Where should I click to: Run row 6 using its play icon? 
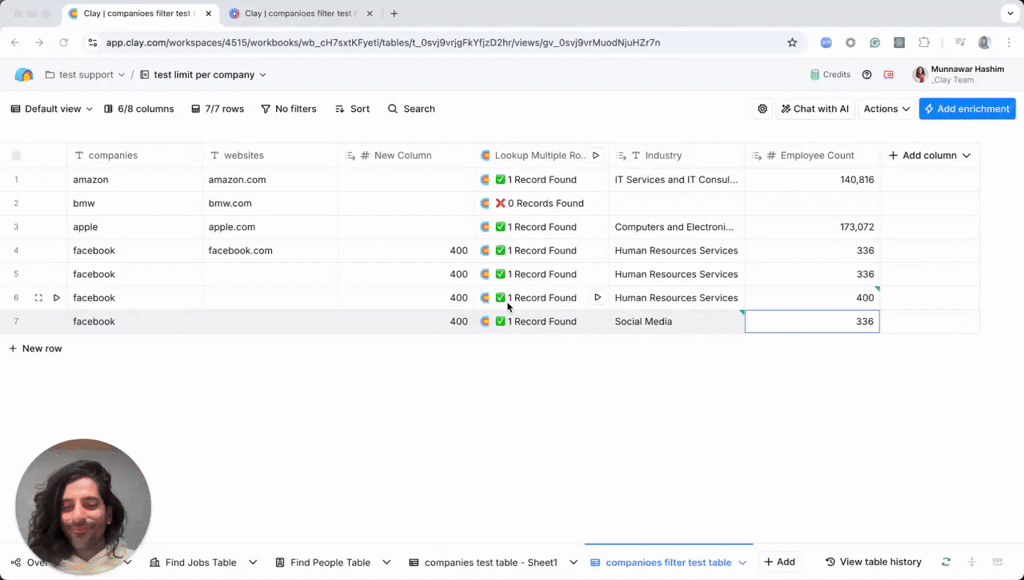[x=56, y=298]
